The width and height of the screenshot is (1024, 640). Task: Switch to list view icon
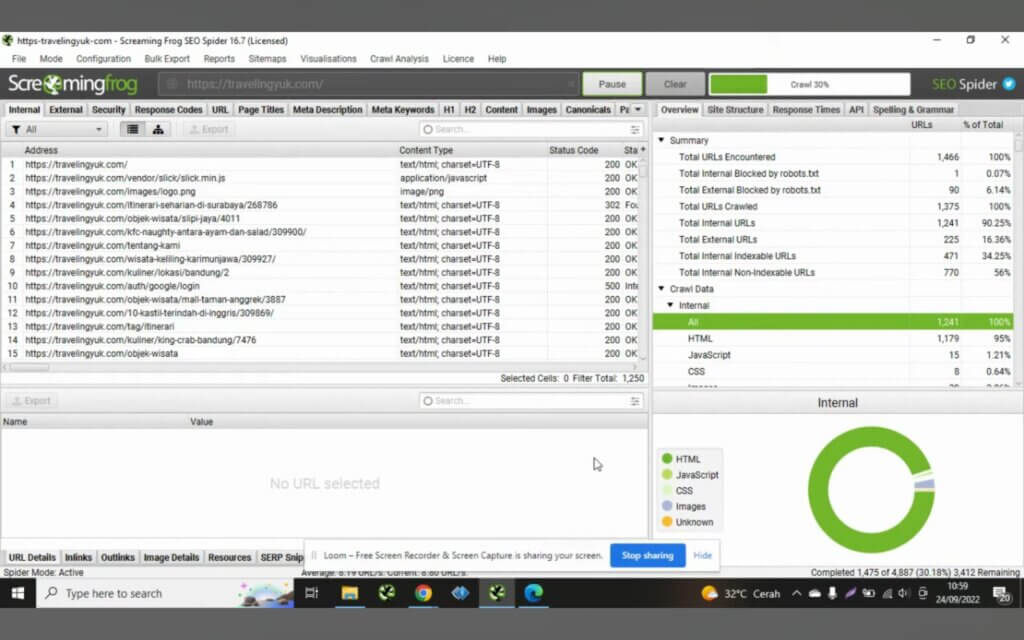tap(133, 129)
